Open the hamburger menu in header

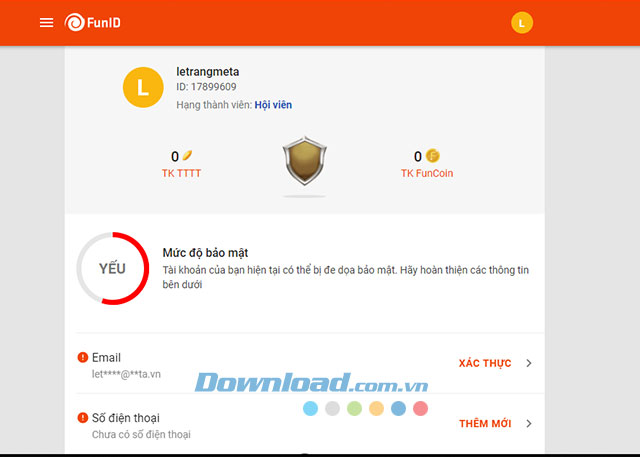tap(47, 22)
